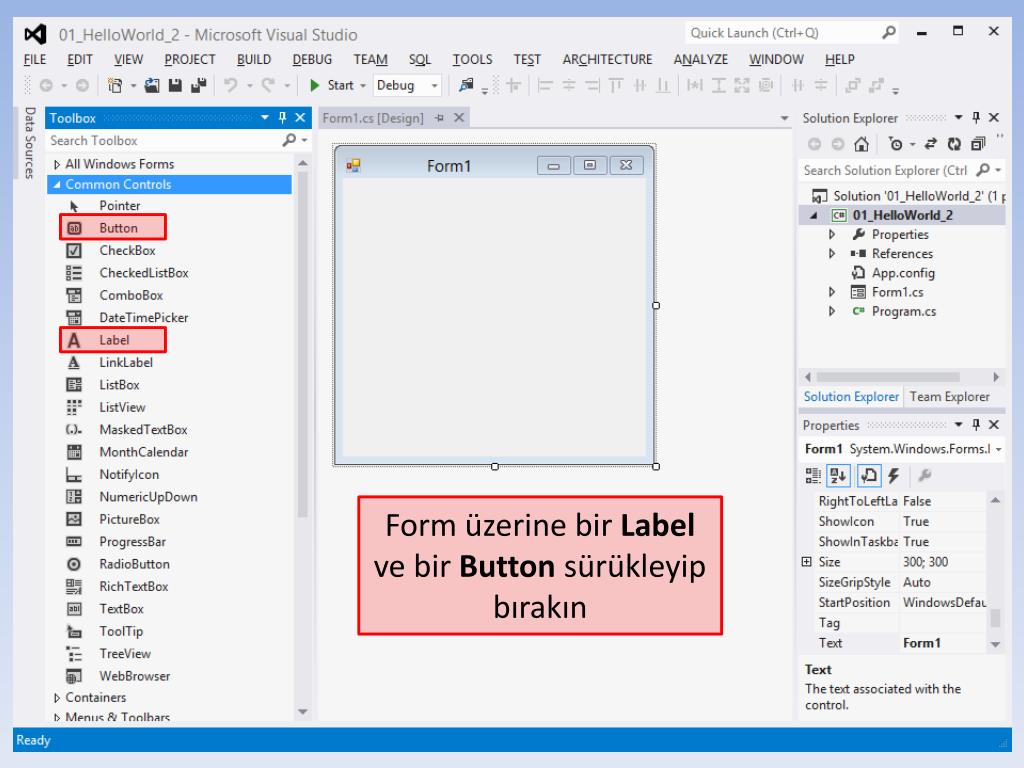The height and width of the screenshot is (768, 1024).
Task: Select the Label control in Toolbox
Action: point(112,340)
